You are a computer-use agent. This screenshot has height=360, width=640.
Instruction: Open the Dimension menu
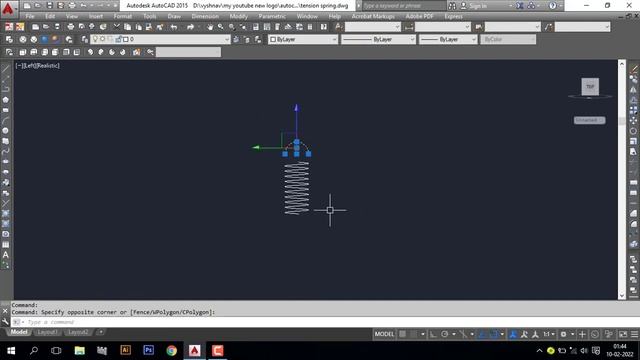tap(205, 16)
